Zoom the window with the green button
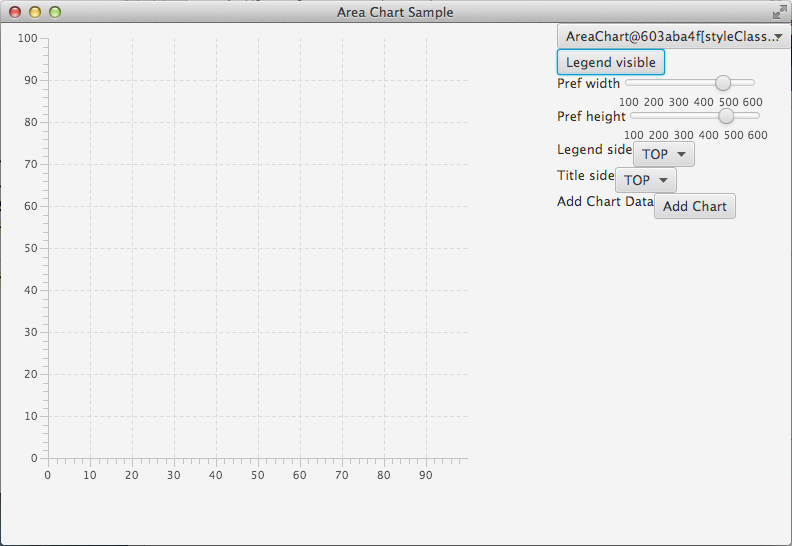792x546 pixels. point(55,12)
